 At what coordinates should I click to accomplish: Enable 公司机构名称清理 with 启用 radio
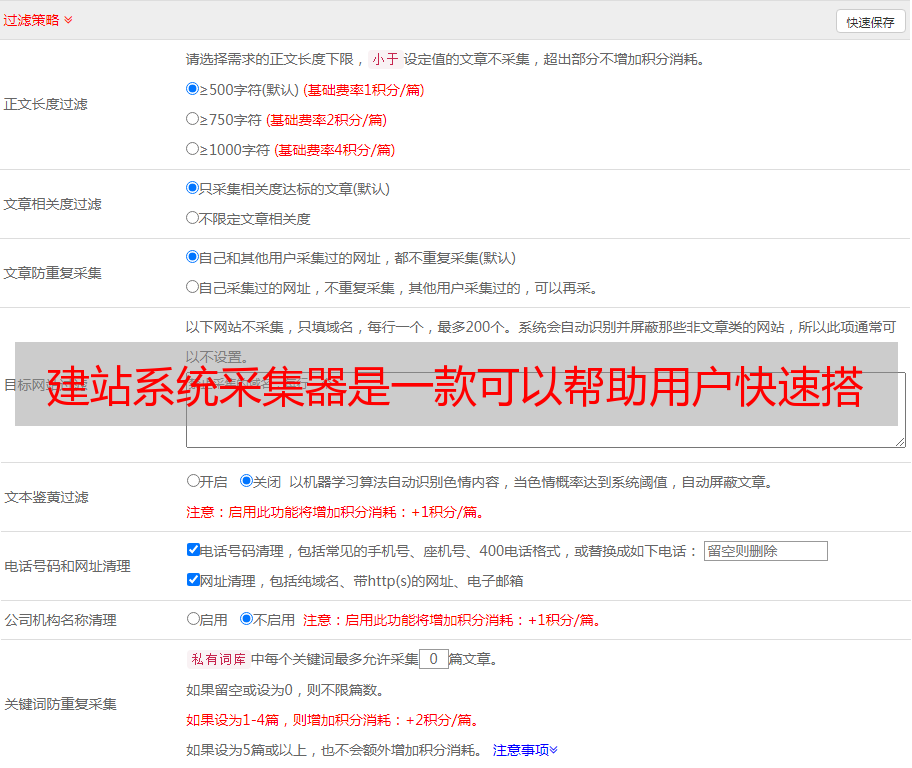pos(193,619)
